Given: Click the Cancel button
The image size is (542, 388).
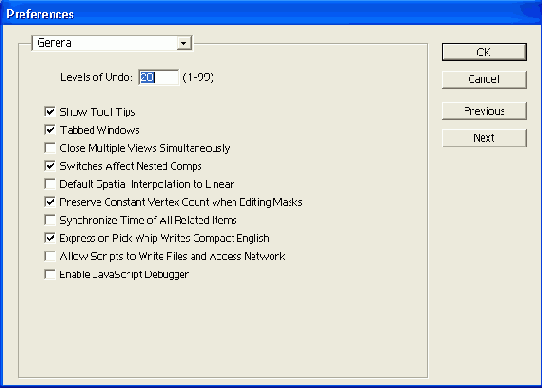Looking at the screenshot, I should [x=484, y=80].
